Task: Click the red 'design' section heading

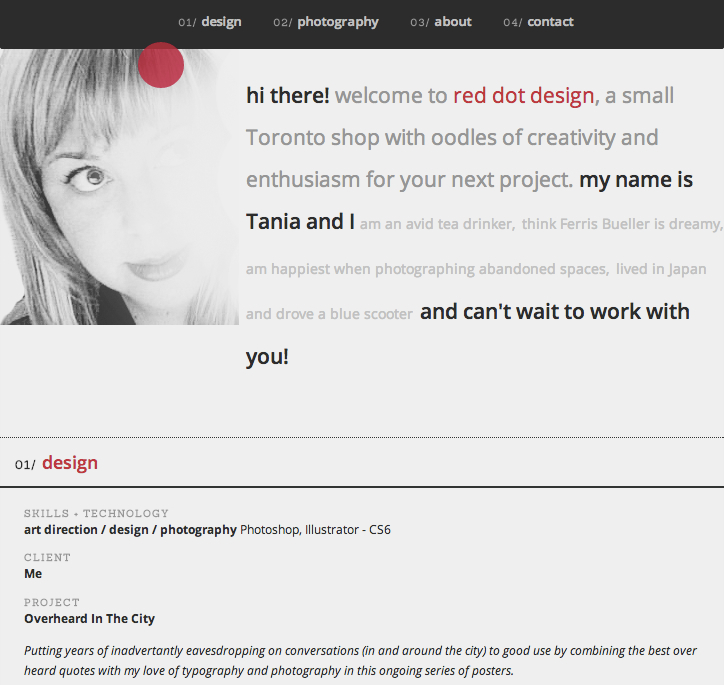Action: point(70,463)
